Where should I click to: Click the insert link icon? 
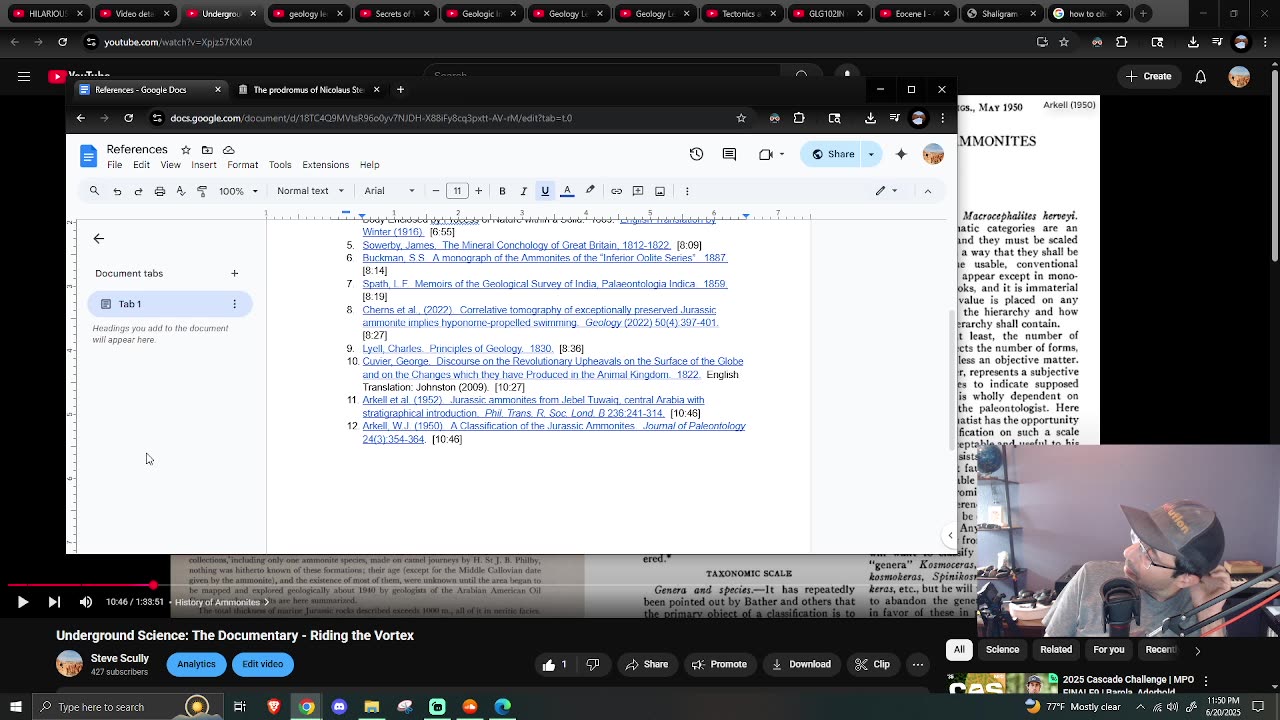pyautogui.click(x=616, y=191)
